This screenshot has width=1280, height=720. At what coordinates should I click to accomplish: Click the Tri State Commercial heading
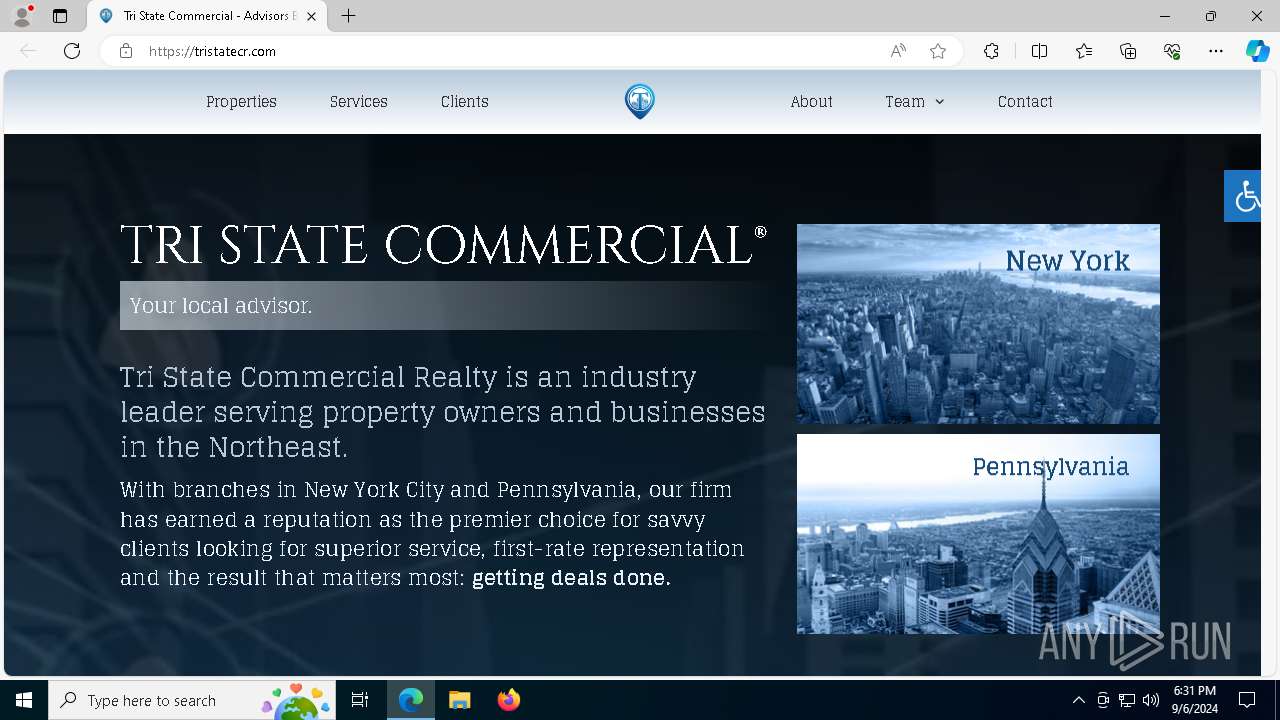point(443,245)
